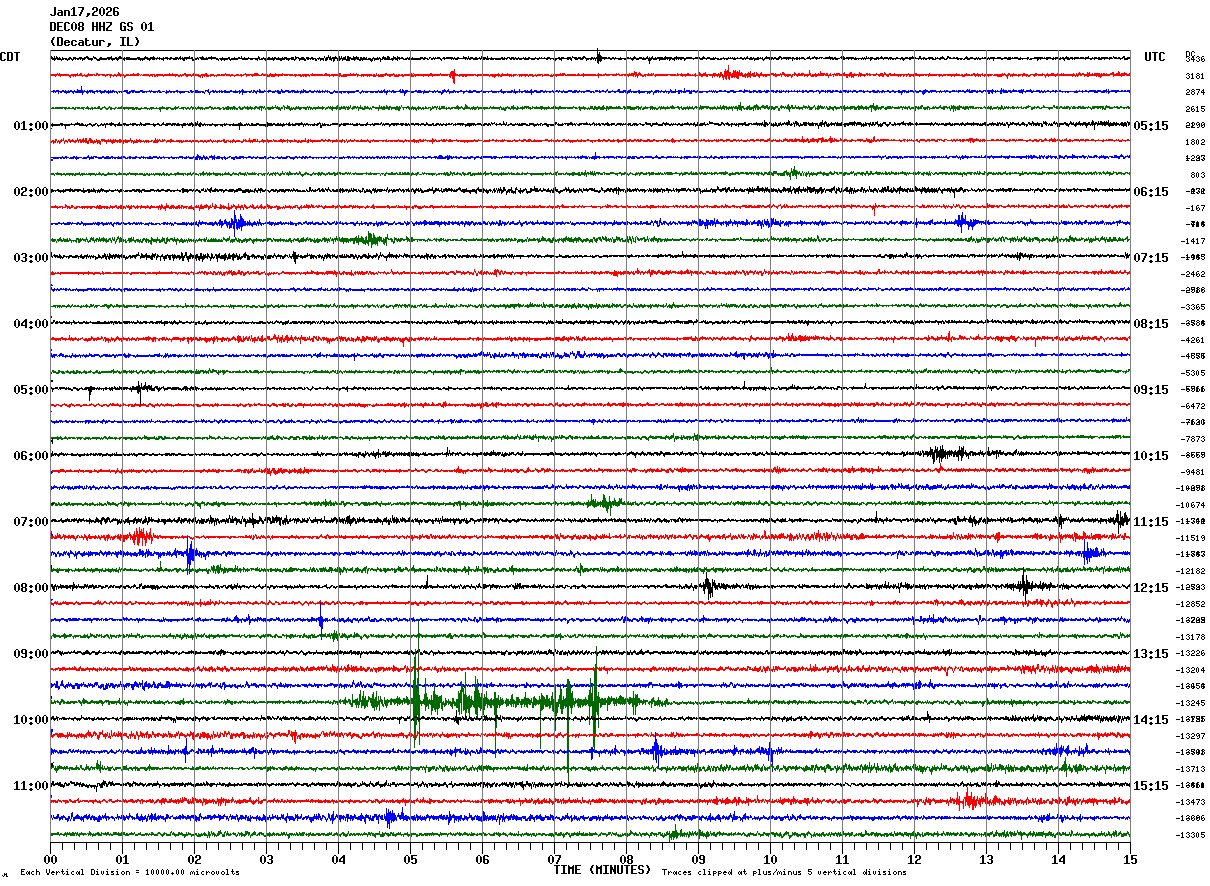This screenshot has height=886, width=1210.
Task: Click the 11:15 UTC time label
Action: 1151,522
